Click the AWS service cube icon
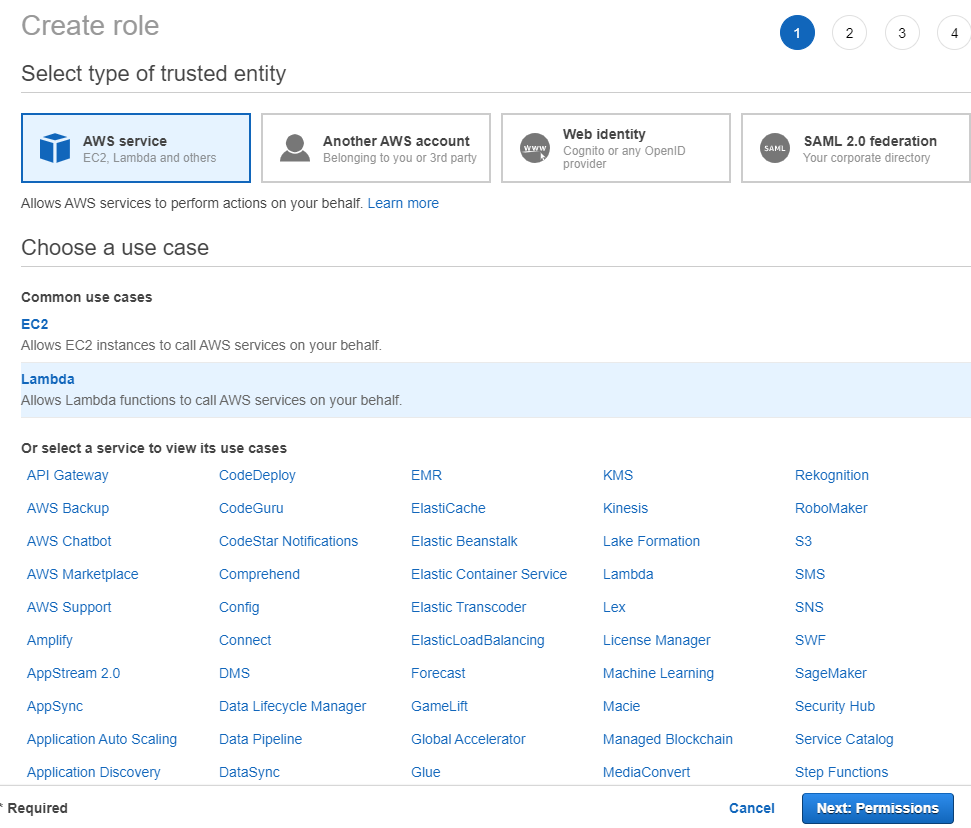Image resolution: width=971 pixels, height=828 pixels. pyautogui.click(x=54, y=148)
